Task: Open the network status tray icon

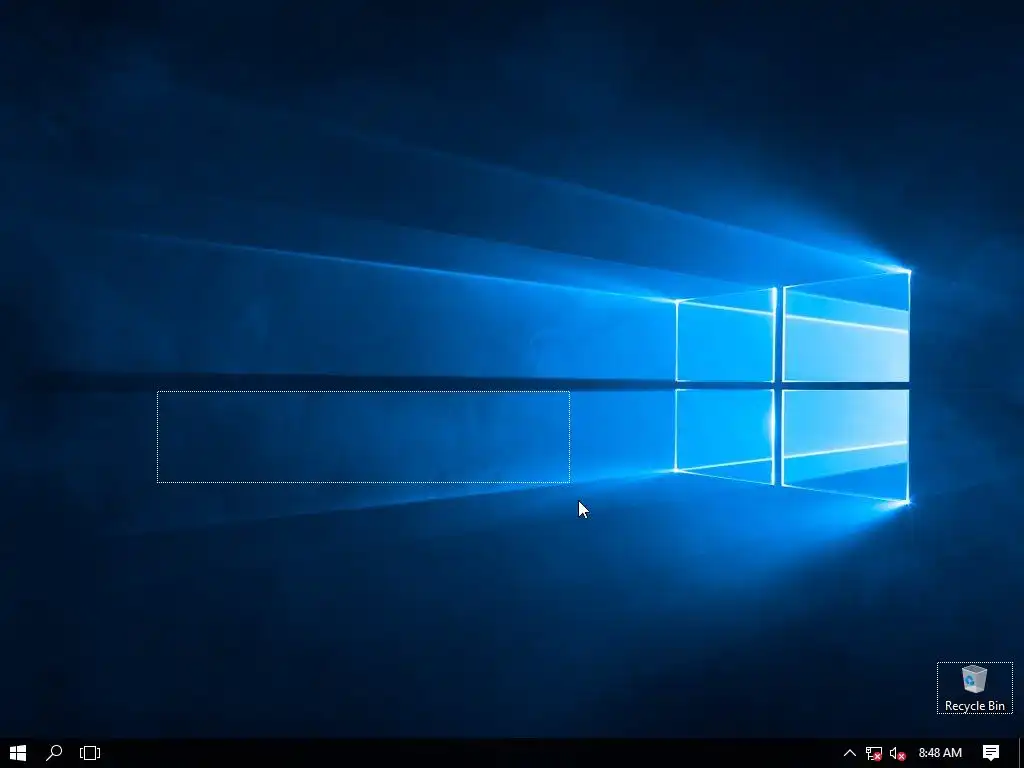Action: (x=874, y=754)
